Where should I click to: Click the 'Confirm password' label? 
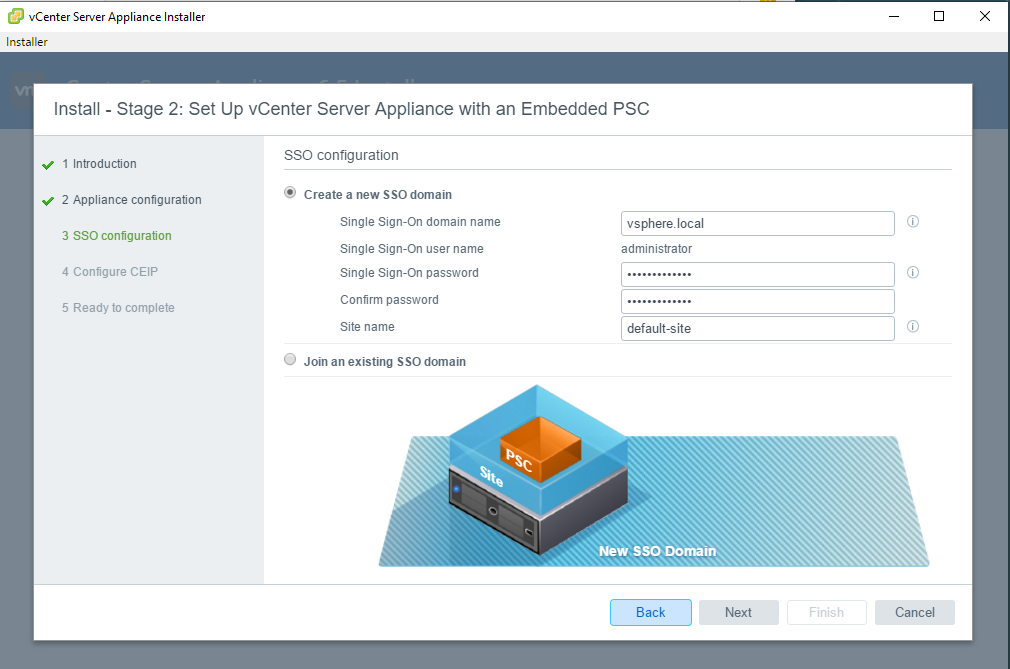[389, 299]
